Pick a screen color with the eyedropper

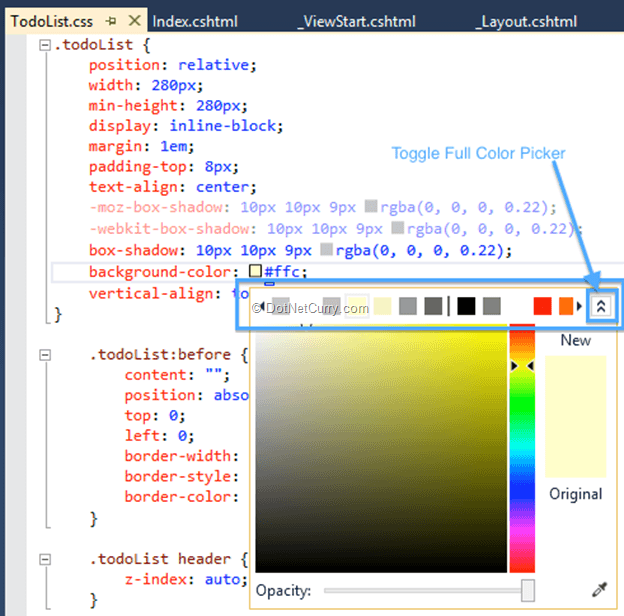coord(599,590)
